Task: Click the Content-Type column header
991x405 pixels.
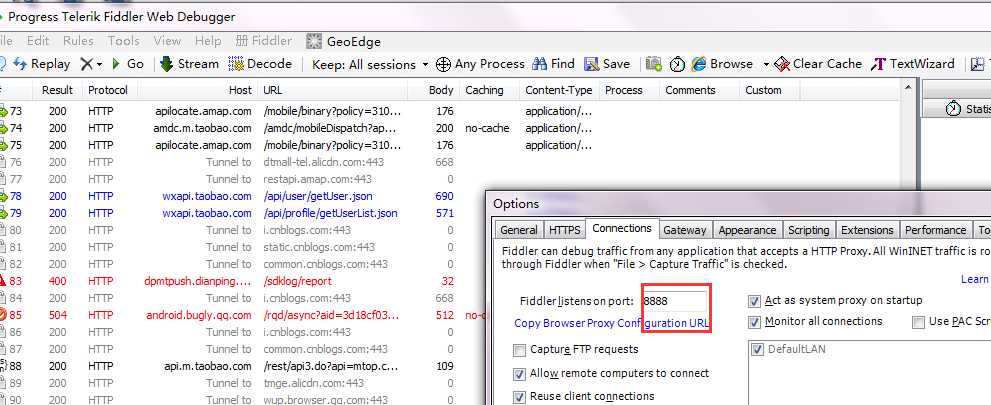Action: (x=559, y=90)
